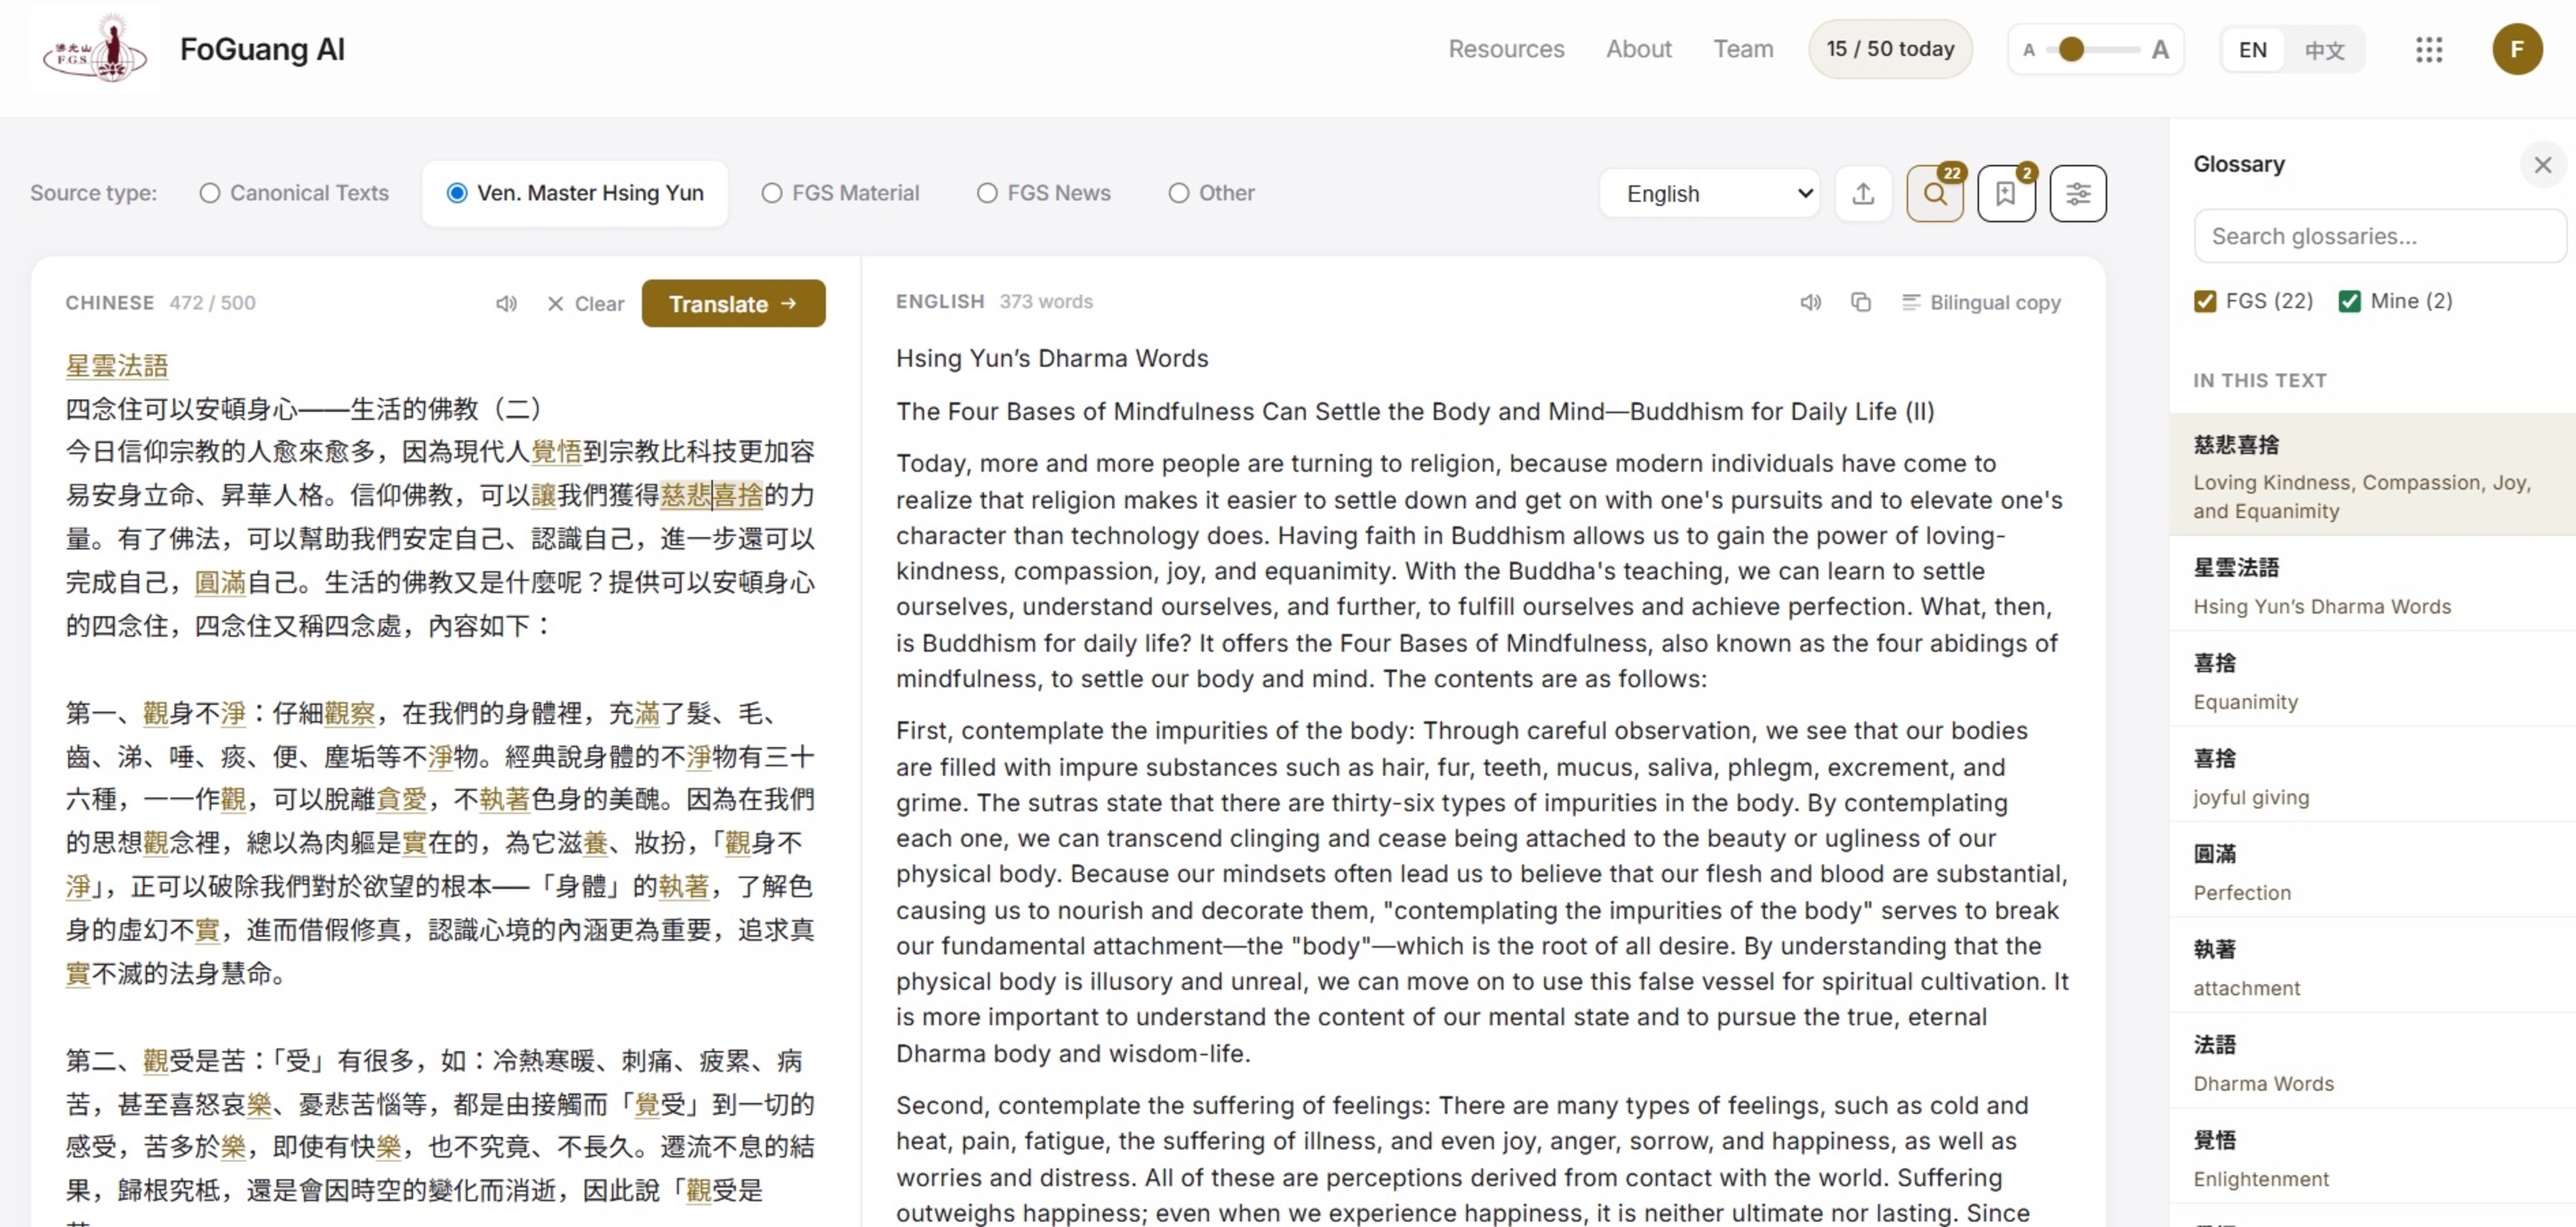Click highlighted term 圓滿 in Chinese text
Image resolution: width=2576 pixels, height=1227 pixels.
(220, 582)
